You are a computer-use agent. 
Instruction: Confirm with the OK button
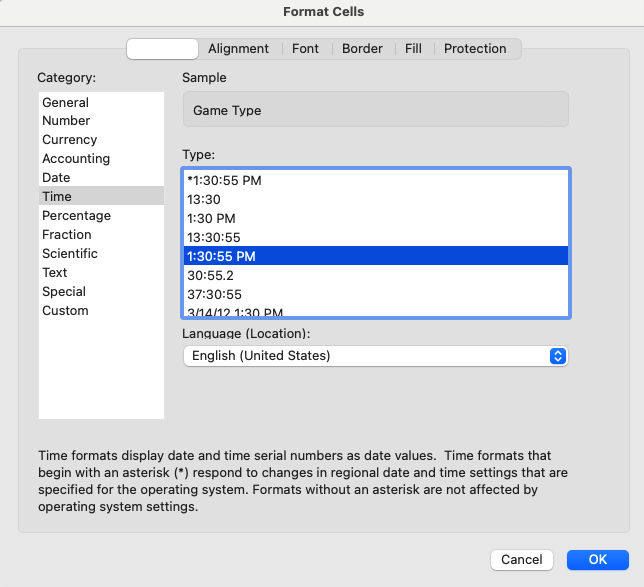(x=597, y=560)
